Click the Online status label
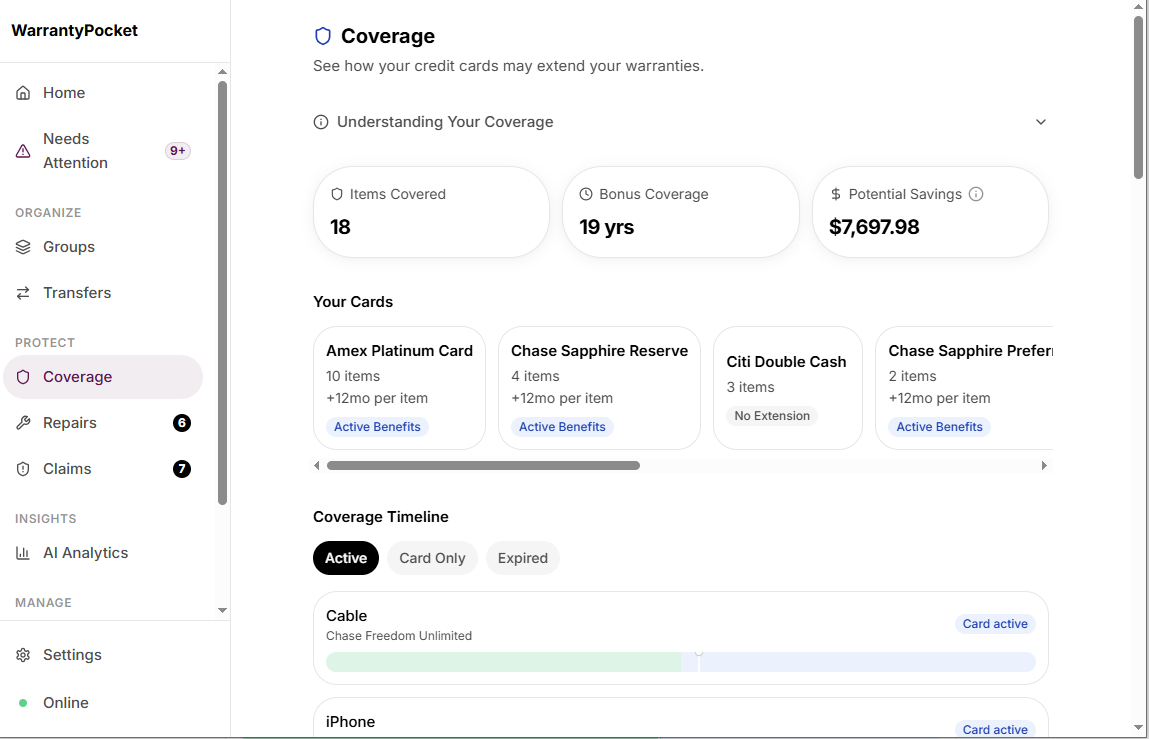The image size is (1149, 739). (66, 703)
